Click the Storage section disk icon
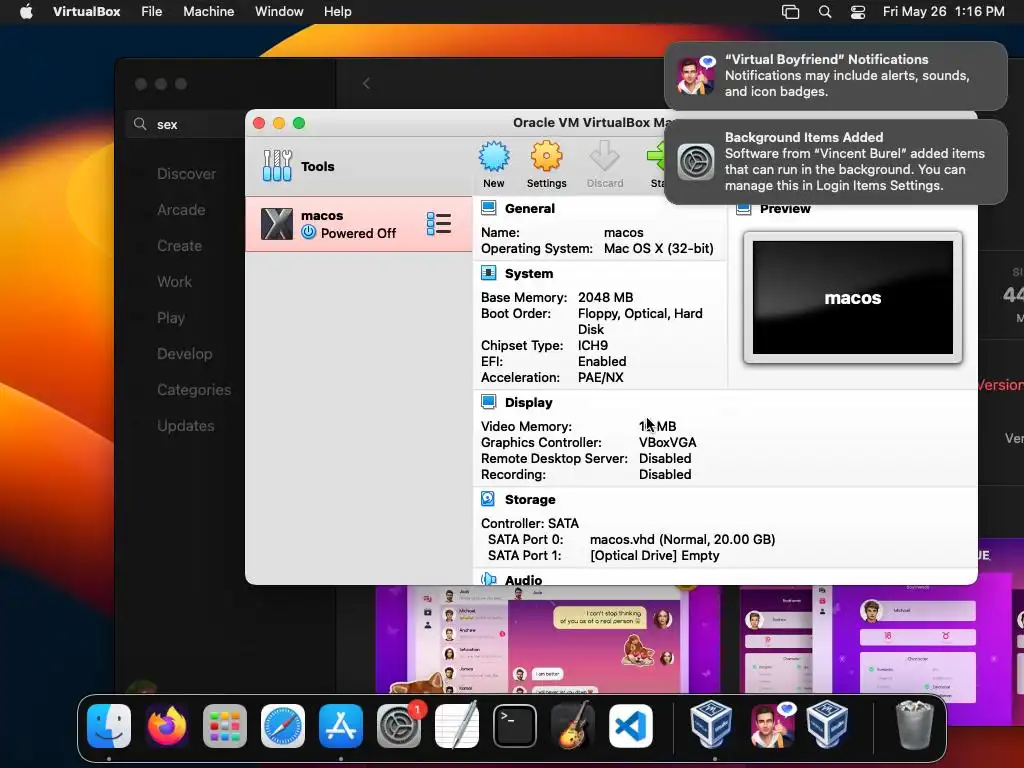The height and width of the screenshot is (768, 1024). [488, 499]
